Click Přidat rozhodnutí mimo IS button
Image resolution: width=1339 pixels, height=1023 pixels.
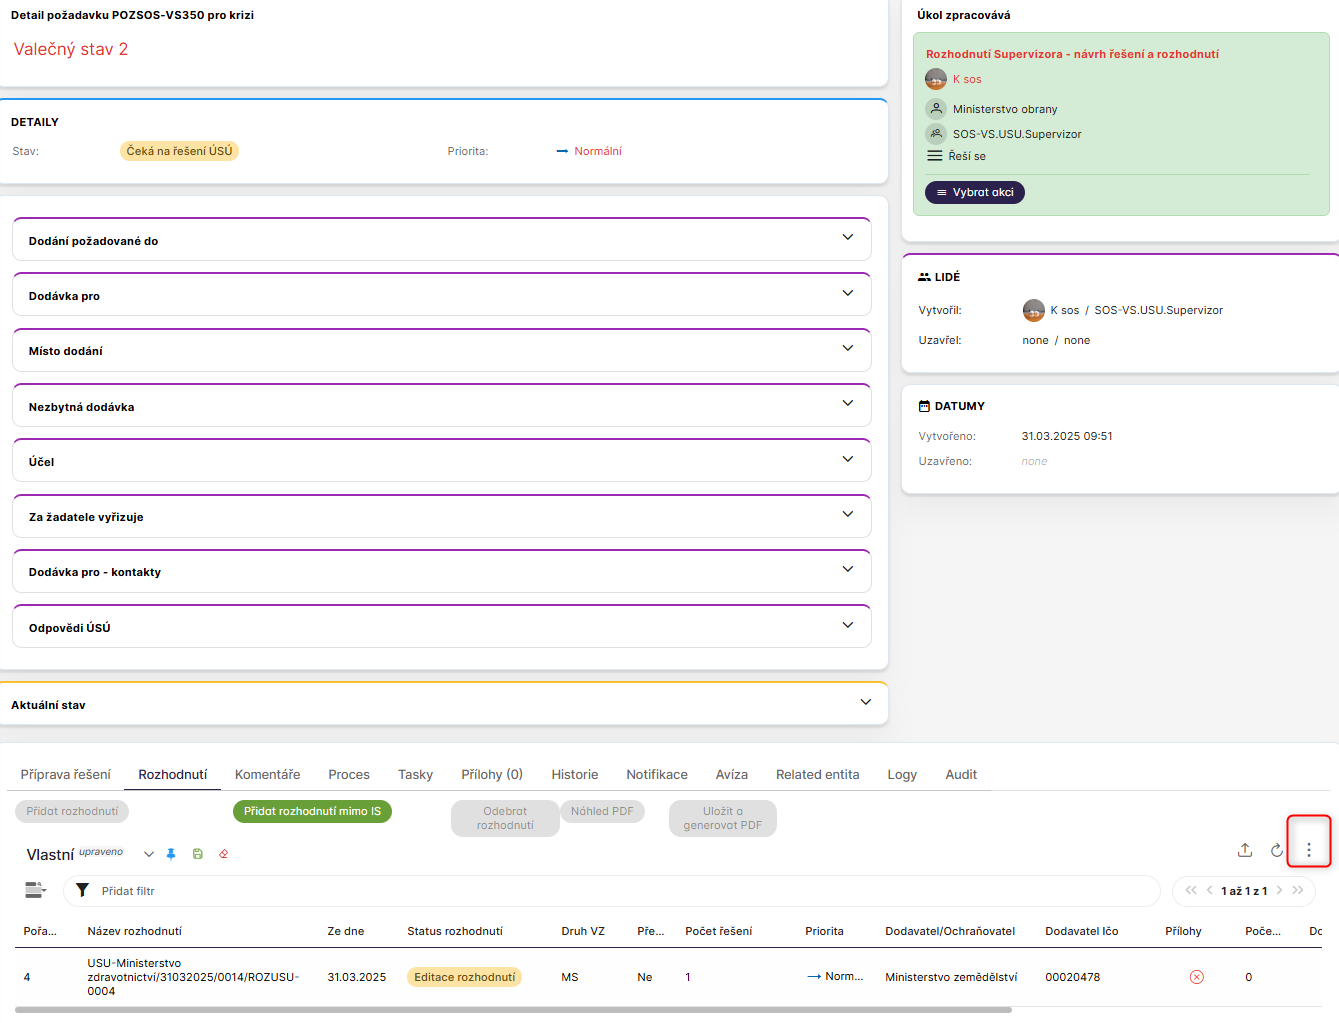coord(312,811)
